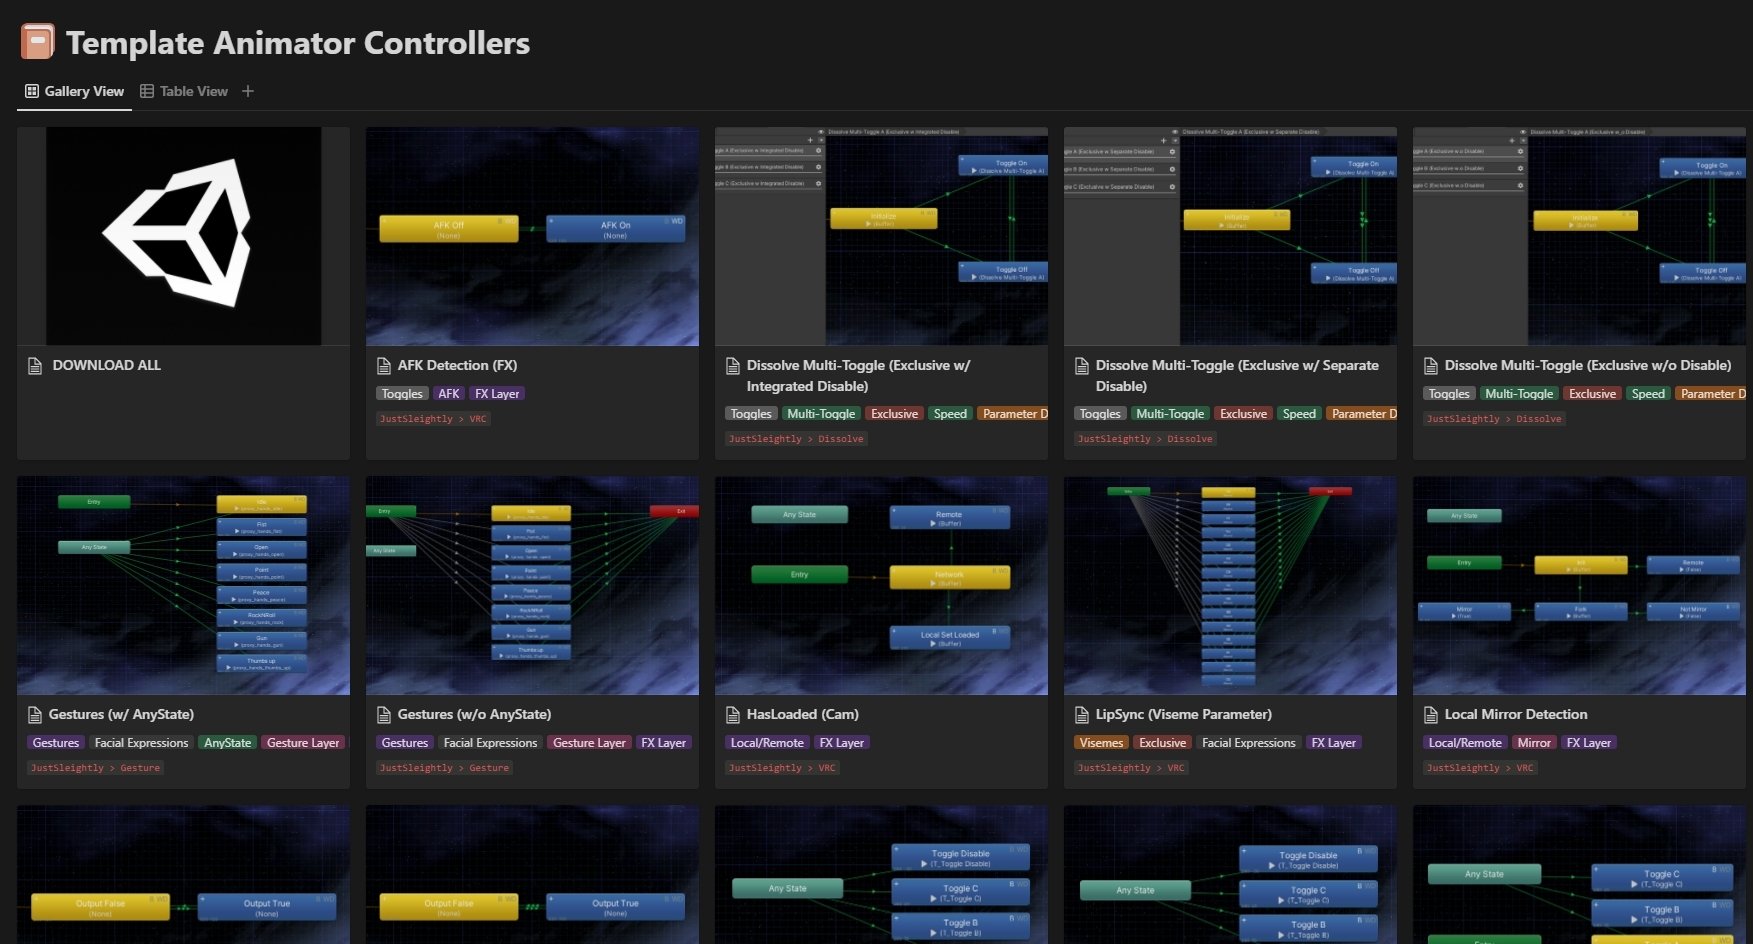Click the page icon beside Gestures (w/o AnyState)
Viewport: 1753px width, 944px height.
pyautogui.click(x=384, y=714)
